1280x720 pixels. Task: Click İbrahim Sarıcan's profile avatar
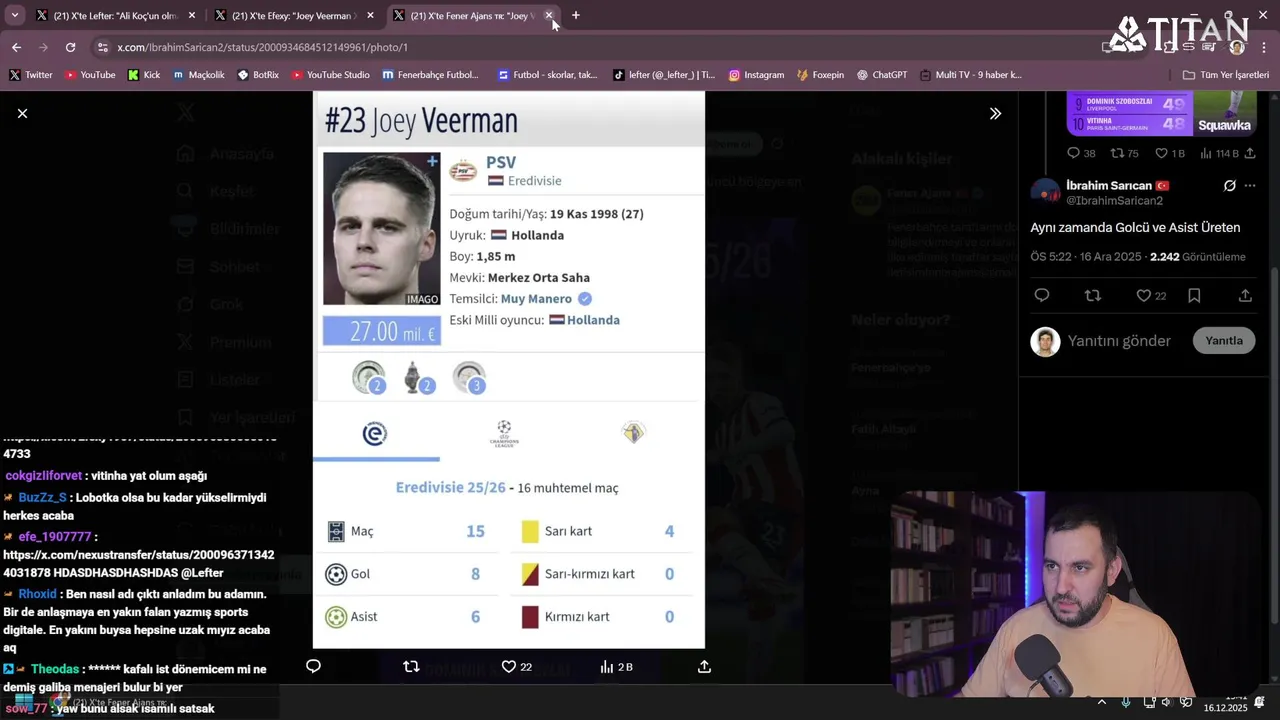(x=1045, y=192)
